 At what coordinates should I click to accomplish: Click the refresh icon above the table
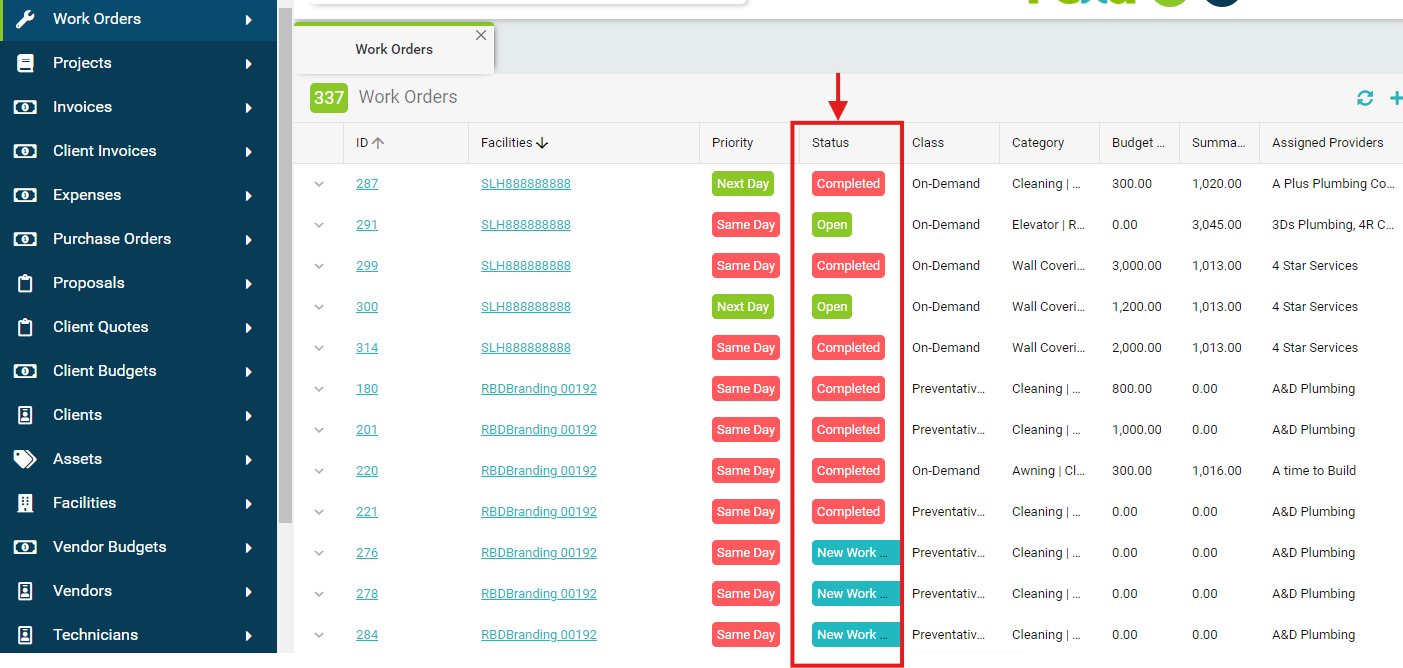click(1365, 98)
